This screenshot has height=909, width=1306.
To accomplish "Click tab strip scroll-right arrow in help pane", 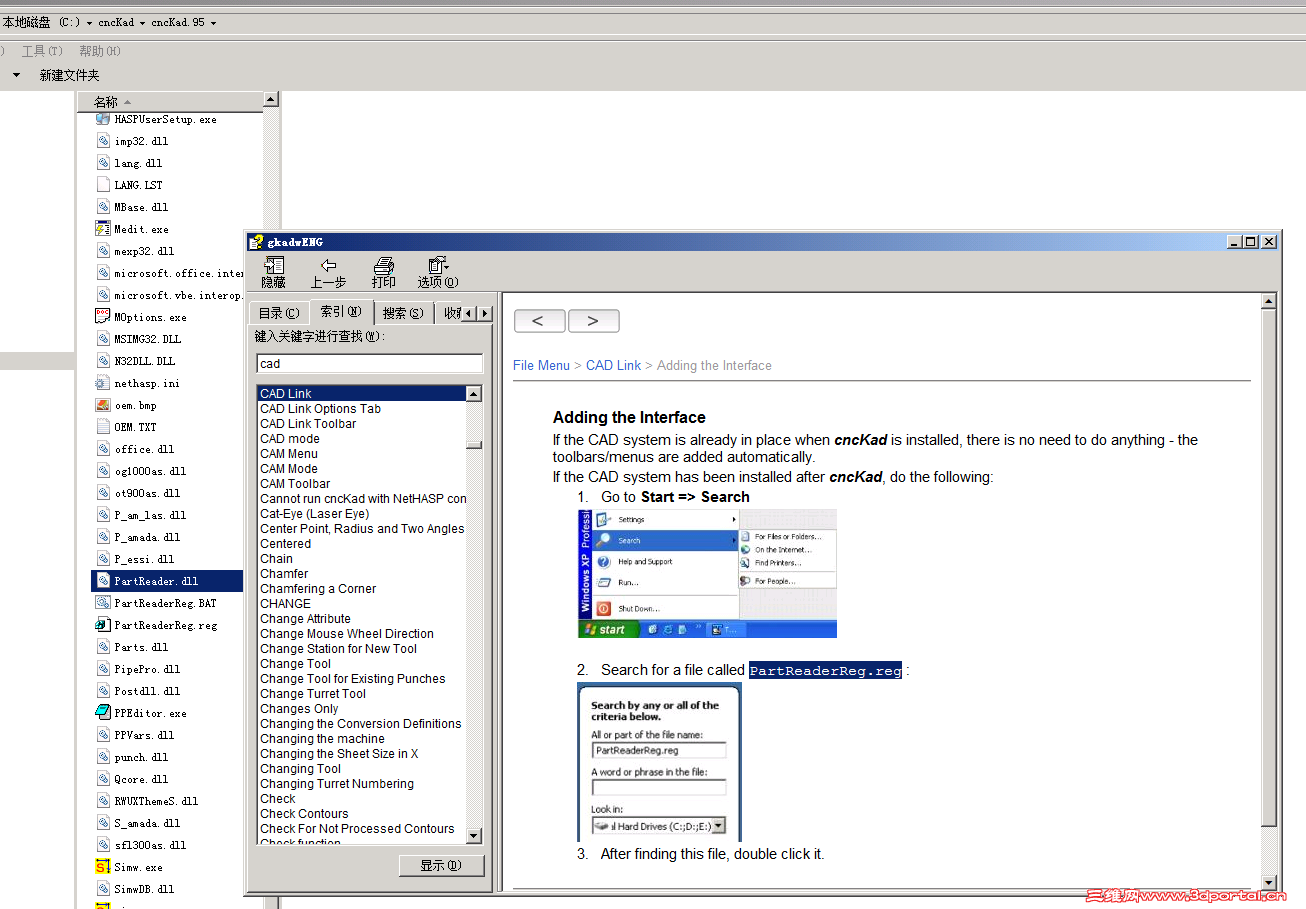I will (485, 313).
